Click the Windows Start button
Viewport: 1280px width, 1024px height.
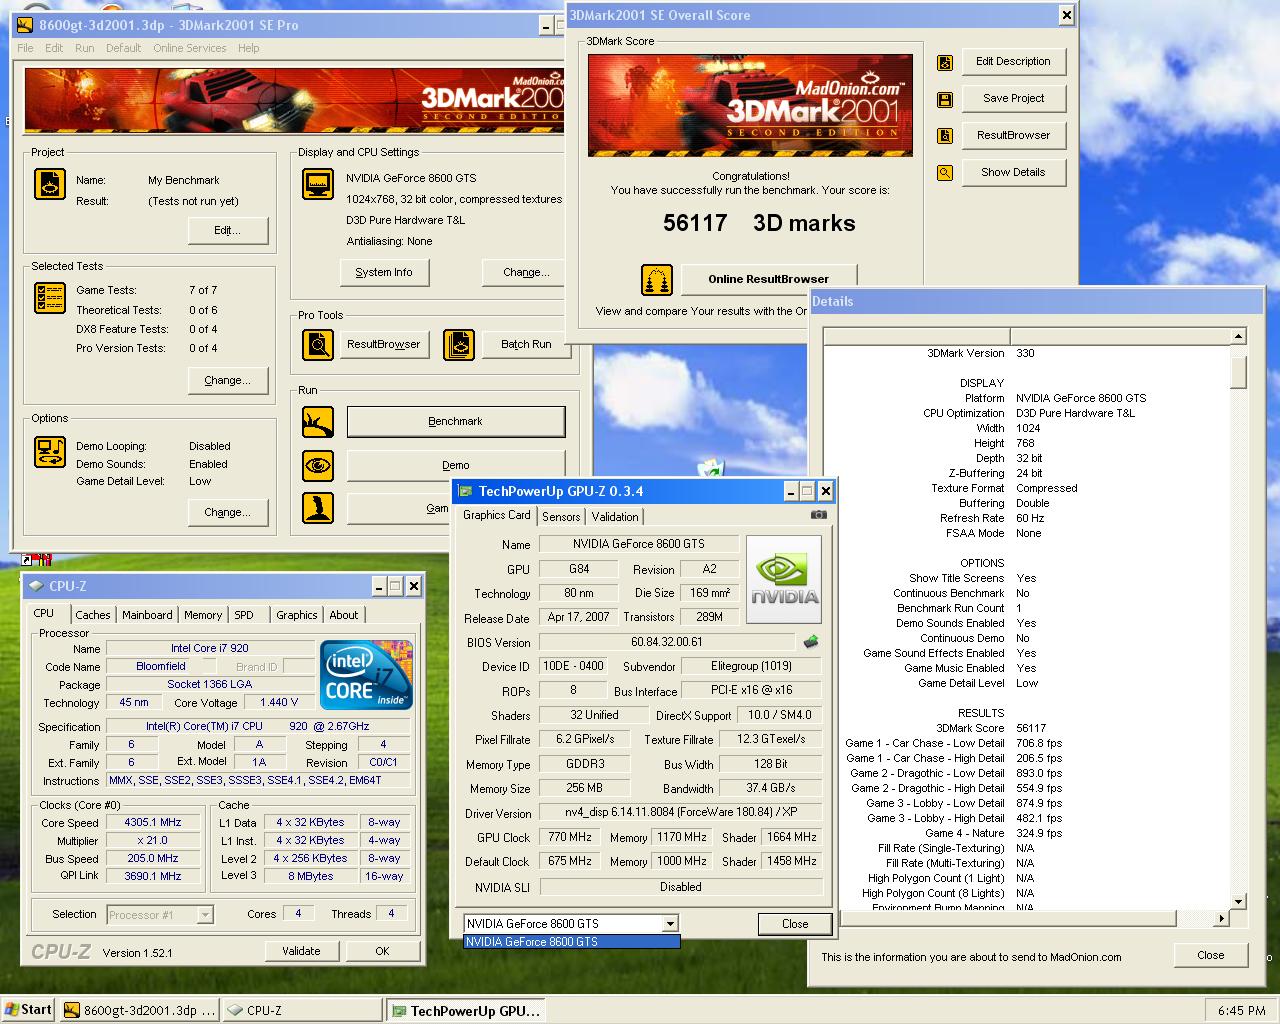tap(29, 1009)
